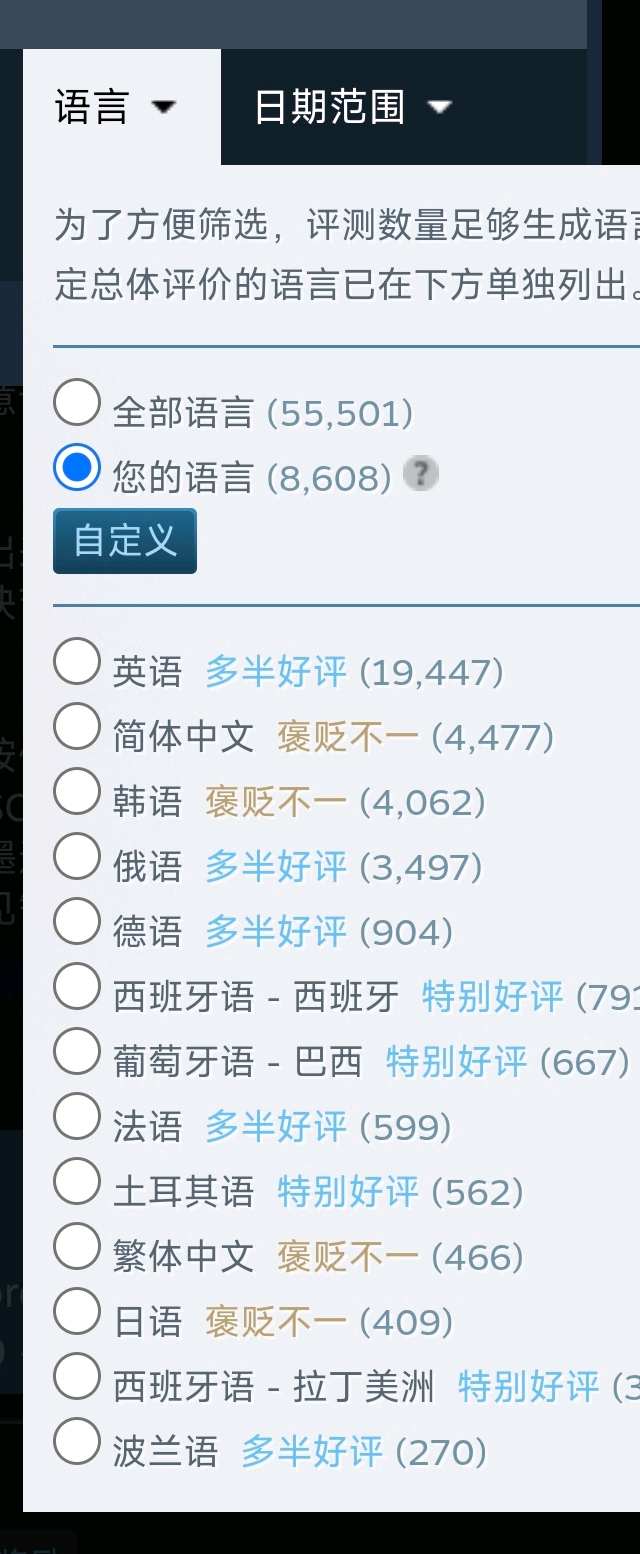The width and height of the screenshot is (640, 1554).
Task: Choose 葡萄牙语 - 巴西 radio button
Action: pos(77,1052)
